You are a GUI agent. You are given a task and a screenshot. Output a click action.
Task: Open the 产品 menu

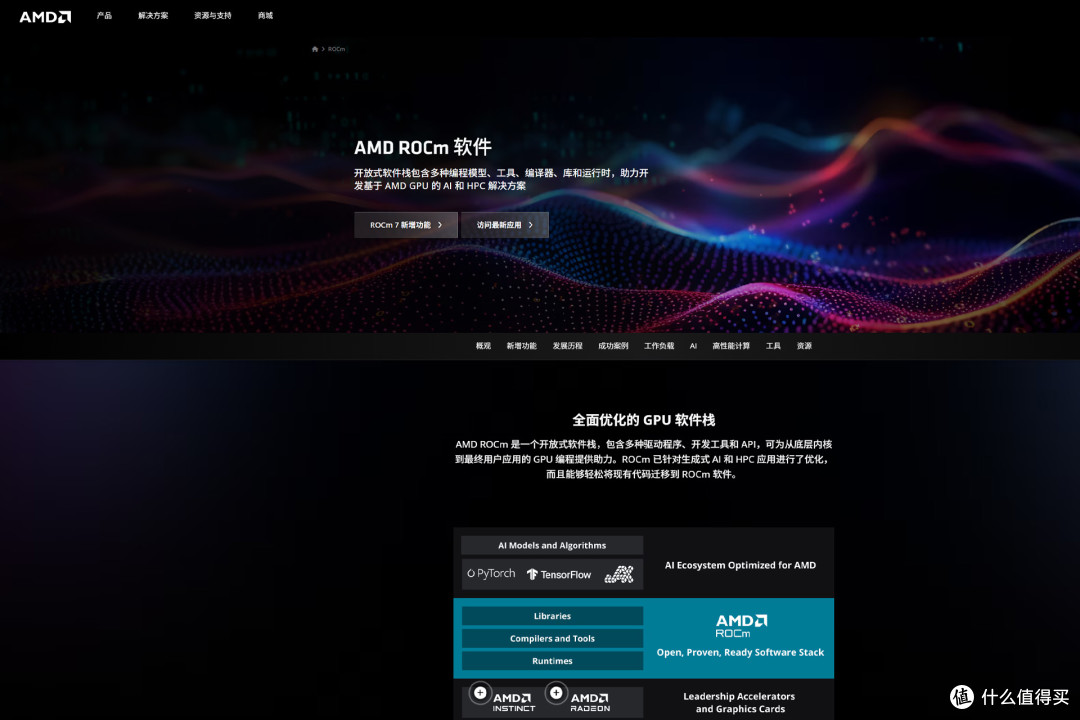click(x=104, y=15)
